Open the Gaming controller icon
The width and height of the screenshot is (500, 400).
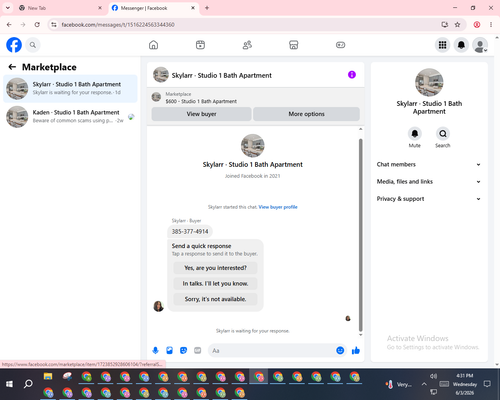(x=340, y=45)
